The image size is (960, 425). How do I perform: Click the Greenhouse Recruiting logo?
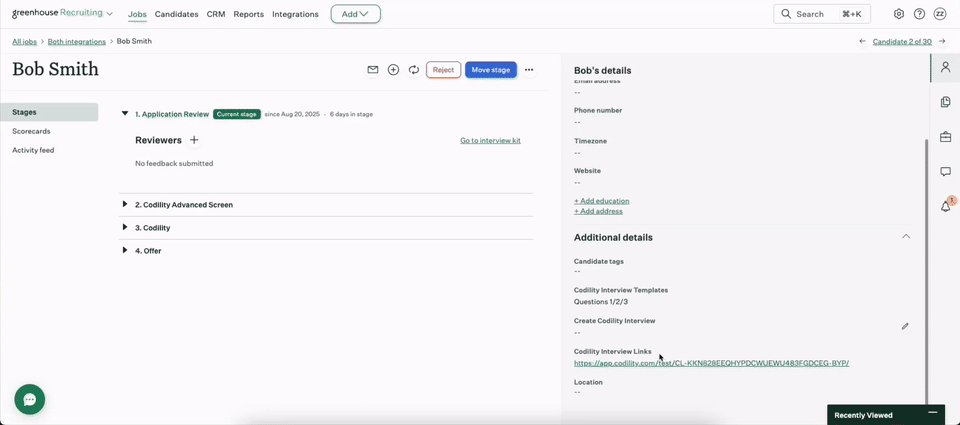[58, 13]
